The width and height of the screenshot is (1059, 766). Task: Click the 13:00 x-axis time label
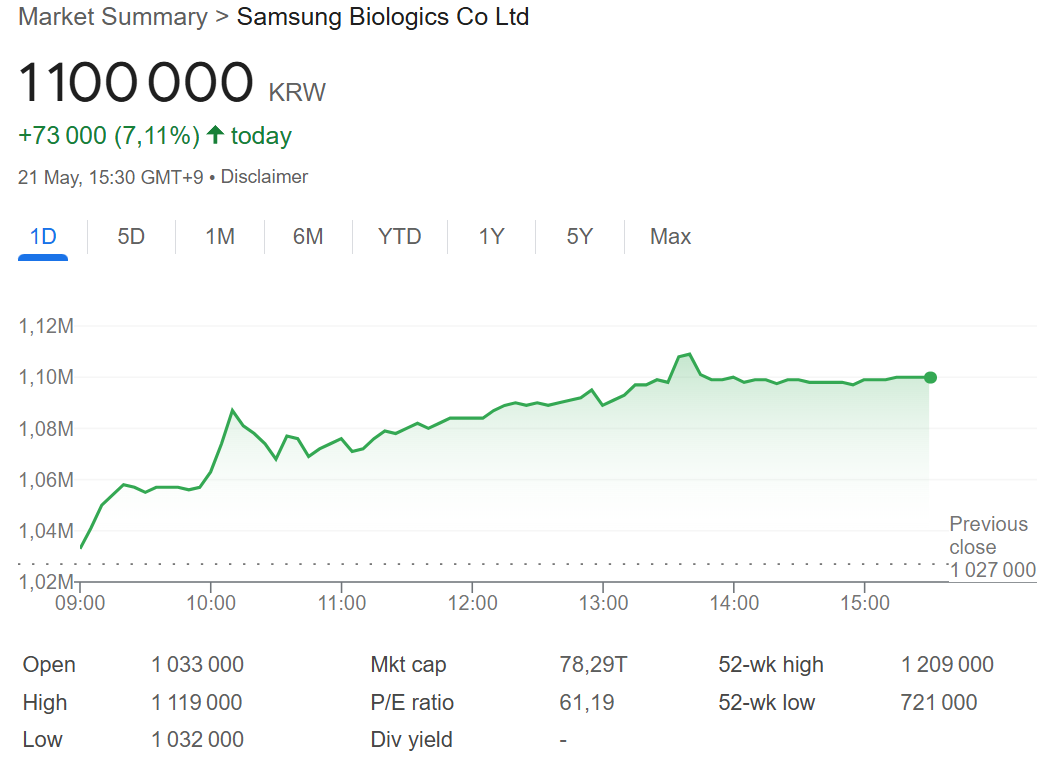click(603, 603)
